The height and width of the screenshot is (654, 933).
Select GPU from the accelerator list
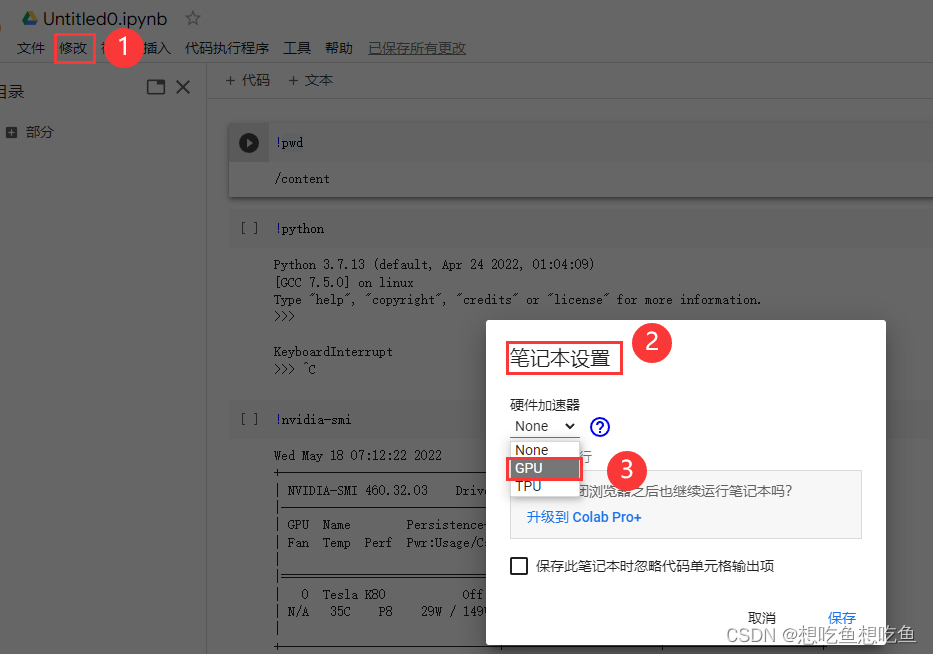[529, 467]
